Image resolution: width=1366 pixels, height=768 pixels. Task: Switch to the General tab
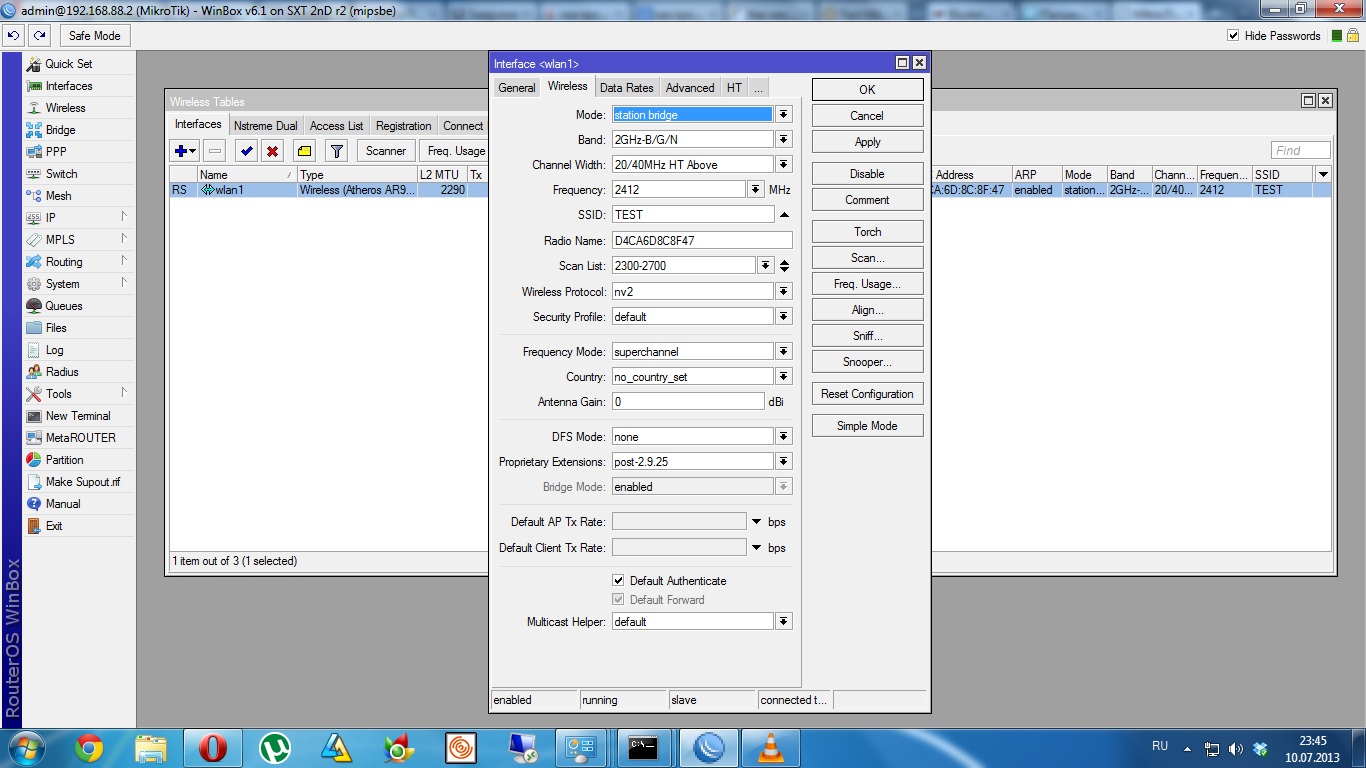tap(517, 88)
